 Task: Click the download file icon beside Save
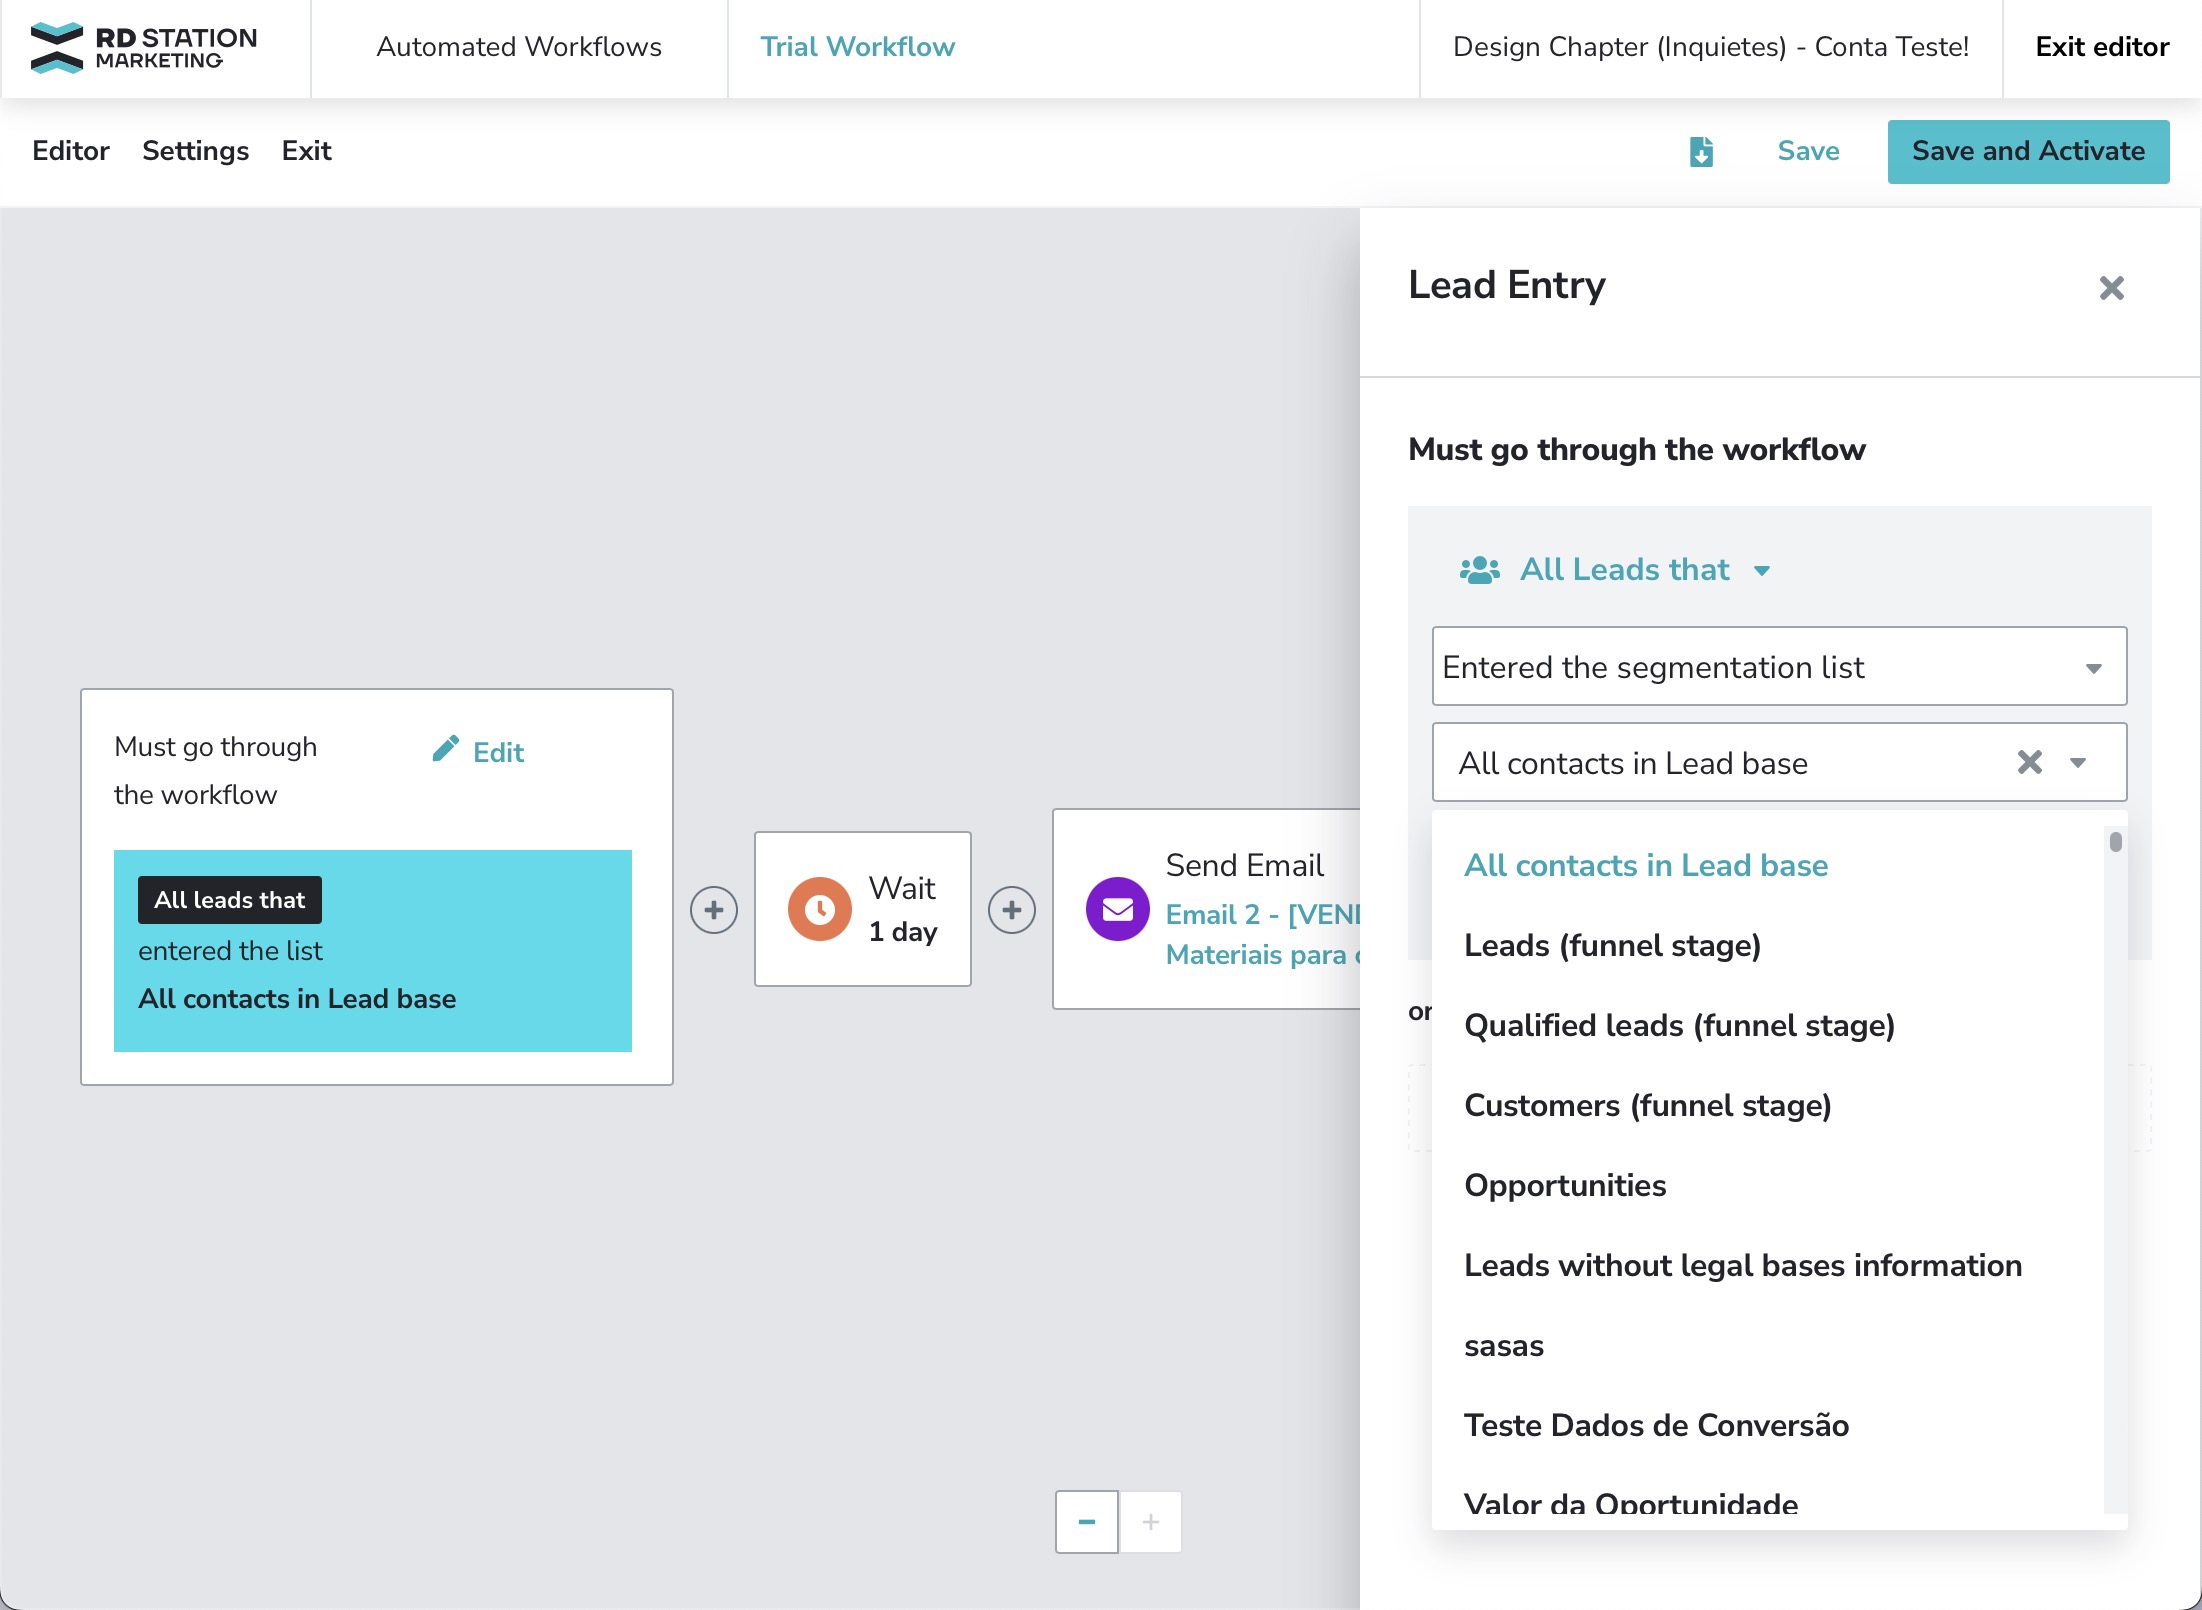pyautogui.click(x=1701, y=152)
